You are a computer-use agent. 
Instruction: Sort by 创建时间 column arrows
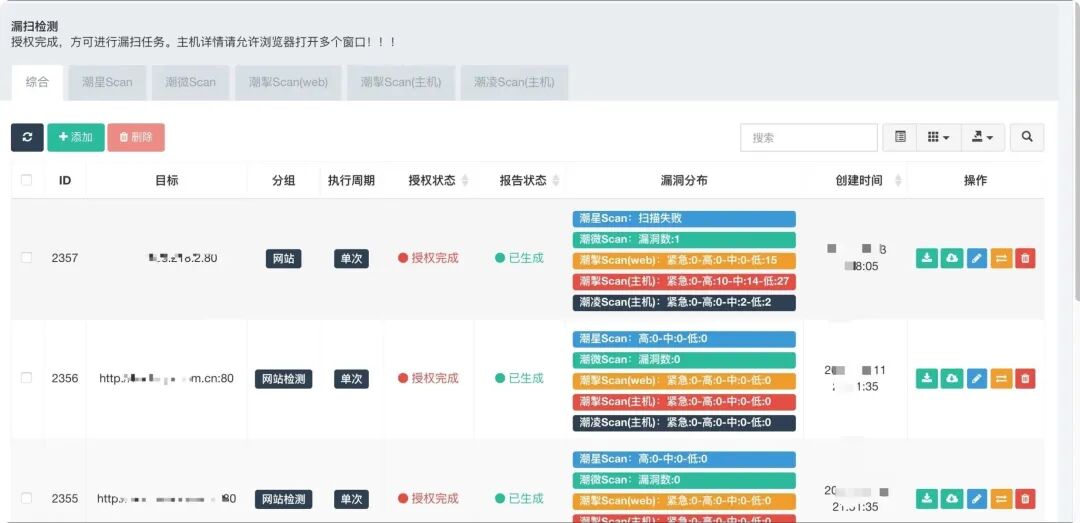(x=898, y=181)
